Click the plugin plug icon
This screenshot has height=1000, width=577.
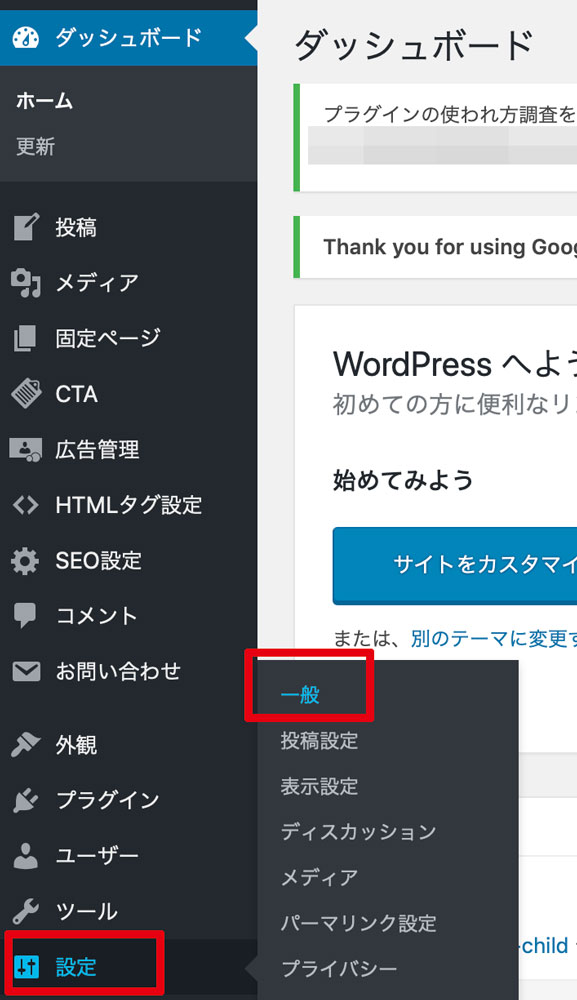[26, 800]
